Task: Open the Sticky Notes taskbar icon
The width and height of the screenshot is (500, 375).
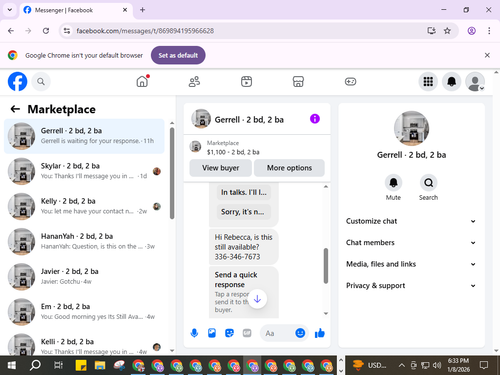Action: click(x=81, y=365)
